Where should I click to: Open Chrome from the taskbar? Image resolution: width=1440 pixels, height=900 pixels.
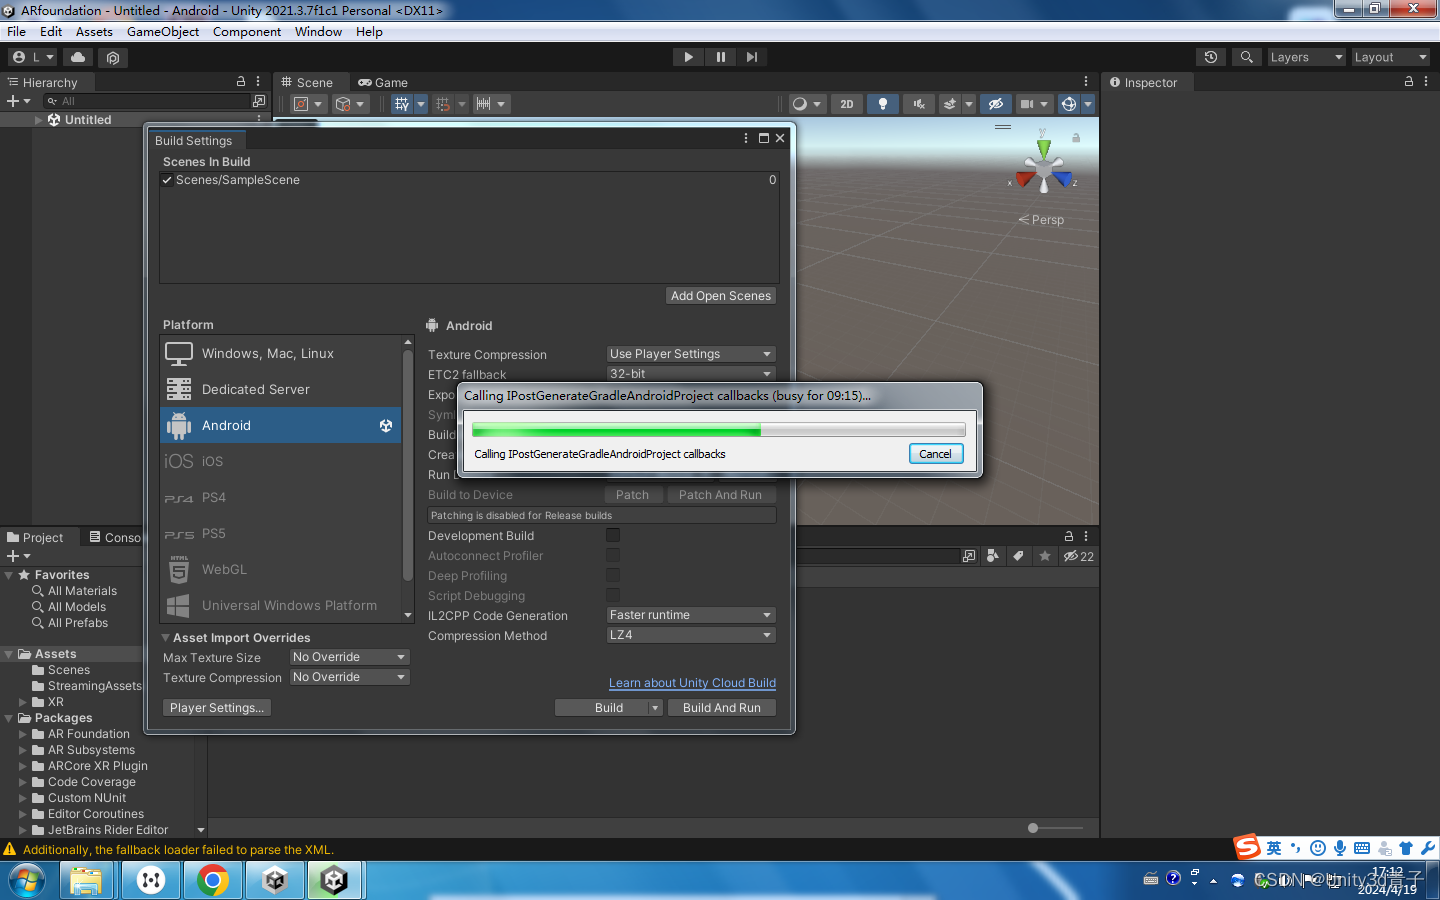pos(212,880)
